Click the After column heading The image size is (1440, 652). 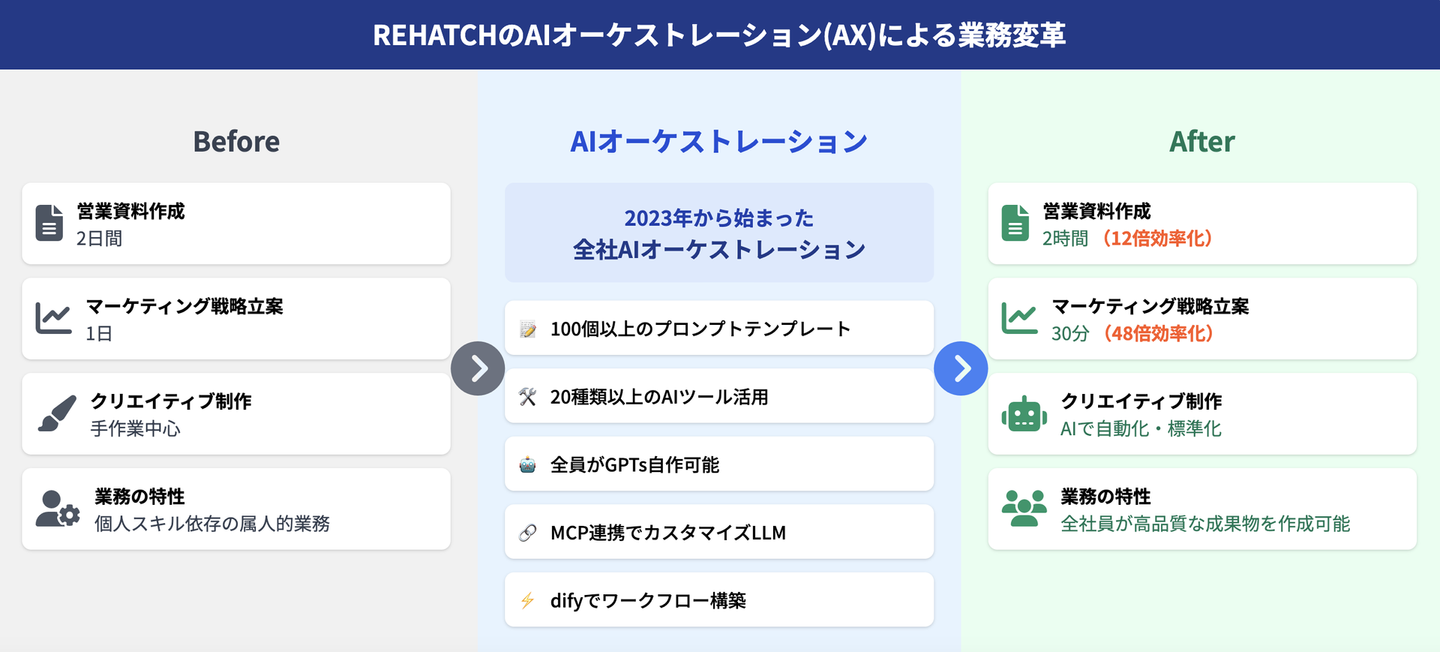coord(1202,142)
